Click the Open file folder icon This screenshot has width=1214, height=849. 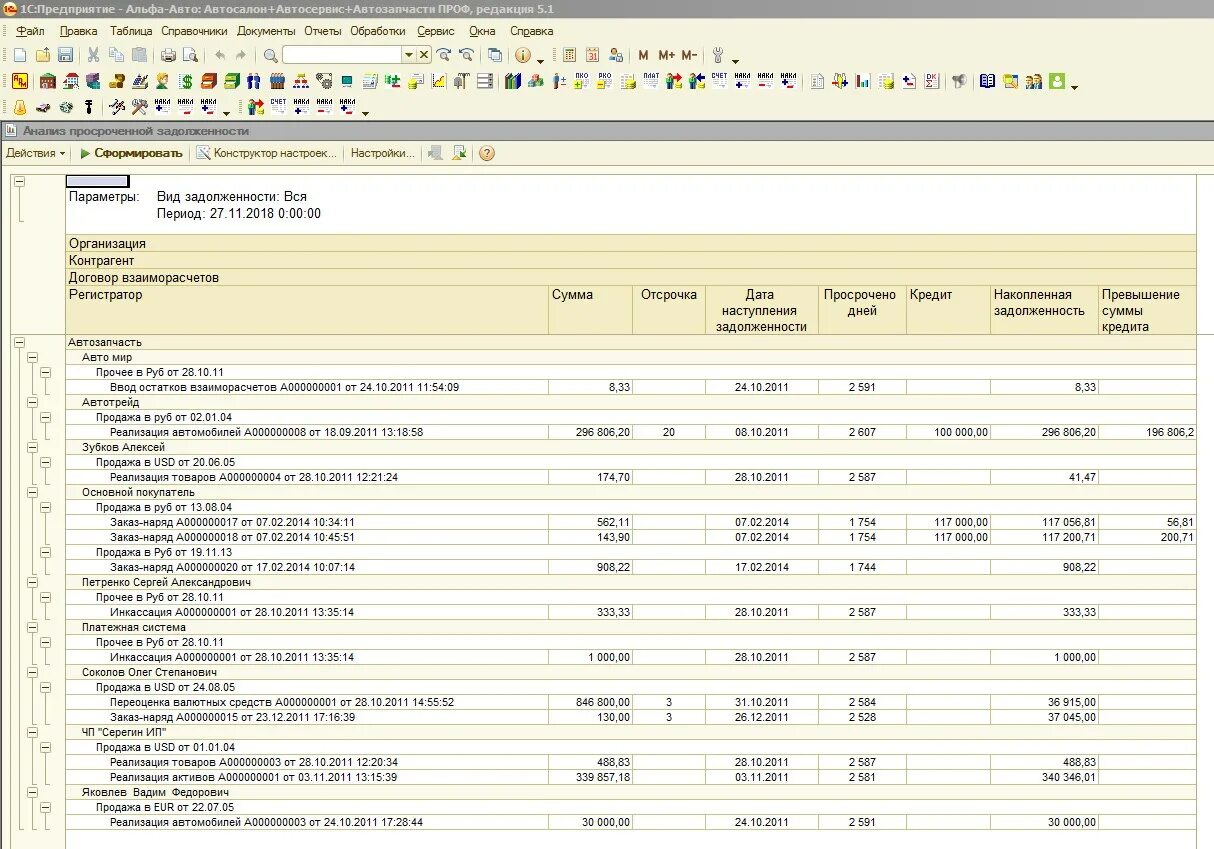43,55
